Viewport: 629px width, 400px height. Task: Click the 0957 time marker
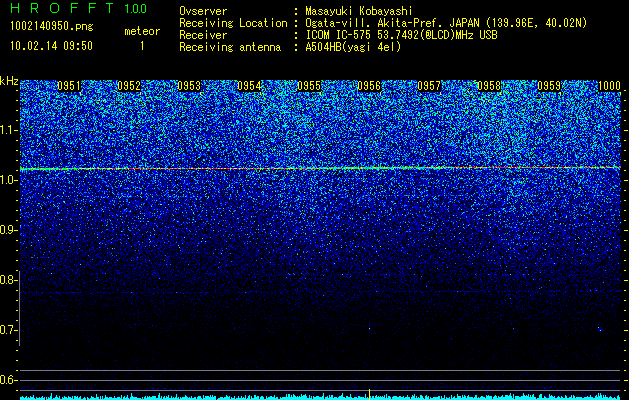pyautogui.click(x=429, y=86)
